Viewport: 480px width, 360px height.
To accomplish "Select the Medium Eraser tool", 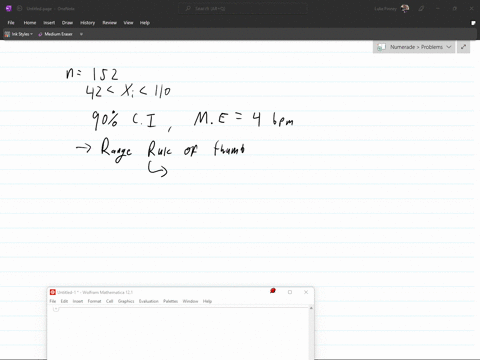I will [x=55, y=34].
